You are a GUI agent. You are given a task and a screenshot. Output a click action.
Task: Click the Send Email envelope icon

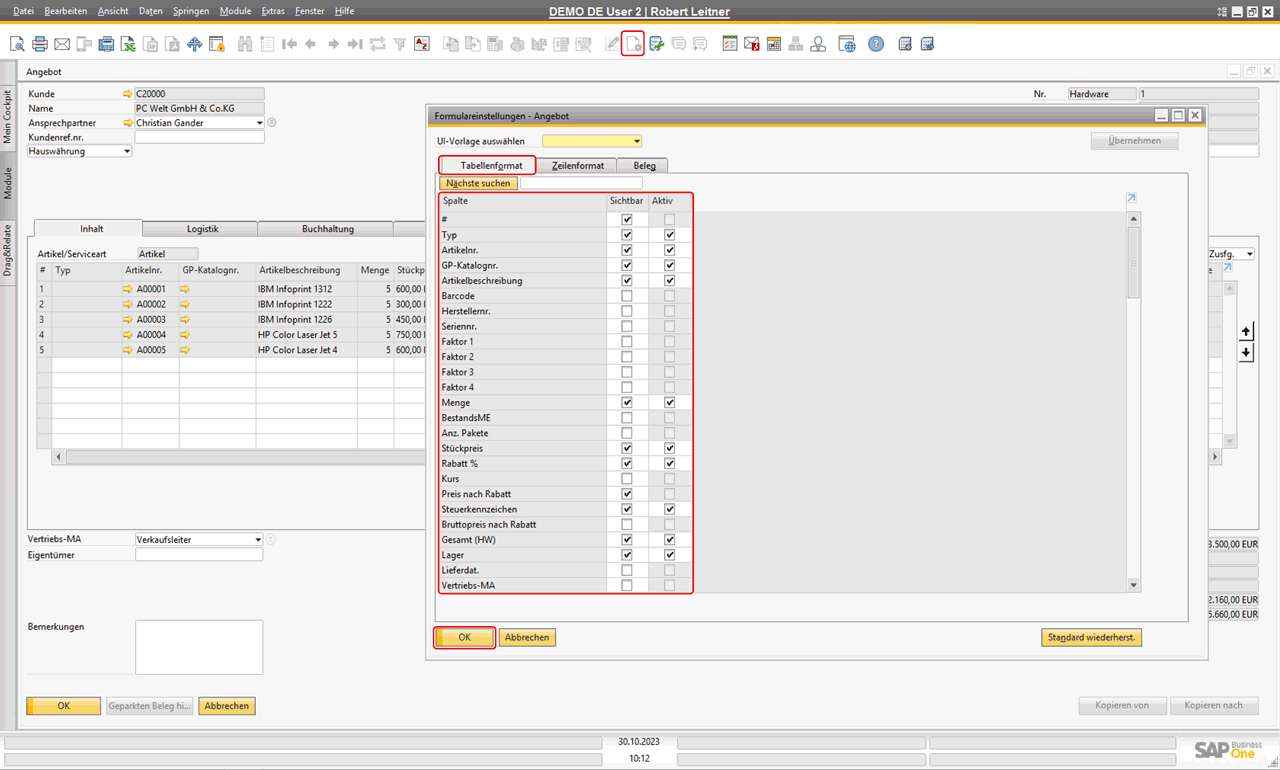tap(62, 44)
